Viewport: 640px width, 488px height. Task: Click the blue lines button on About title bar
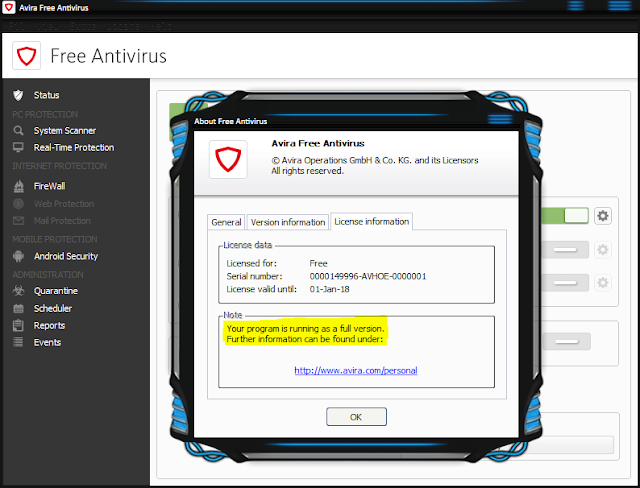click(x=500, y=119)
